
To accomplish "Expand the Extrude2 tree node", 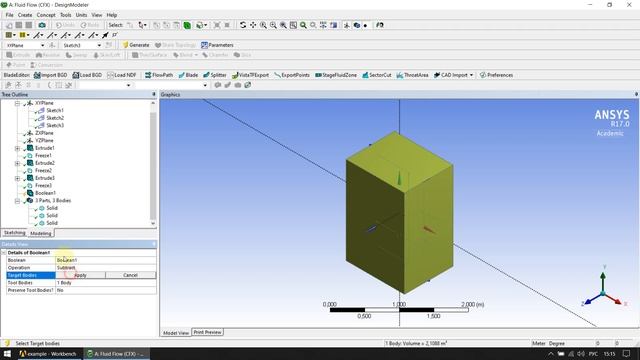I will 17,163.
